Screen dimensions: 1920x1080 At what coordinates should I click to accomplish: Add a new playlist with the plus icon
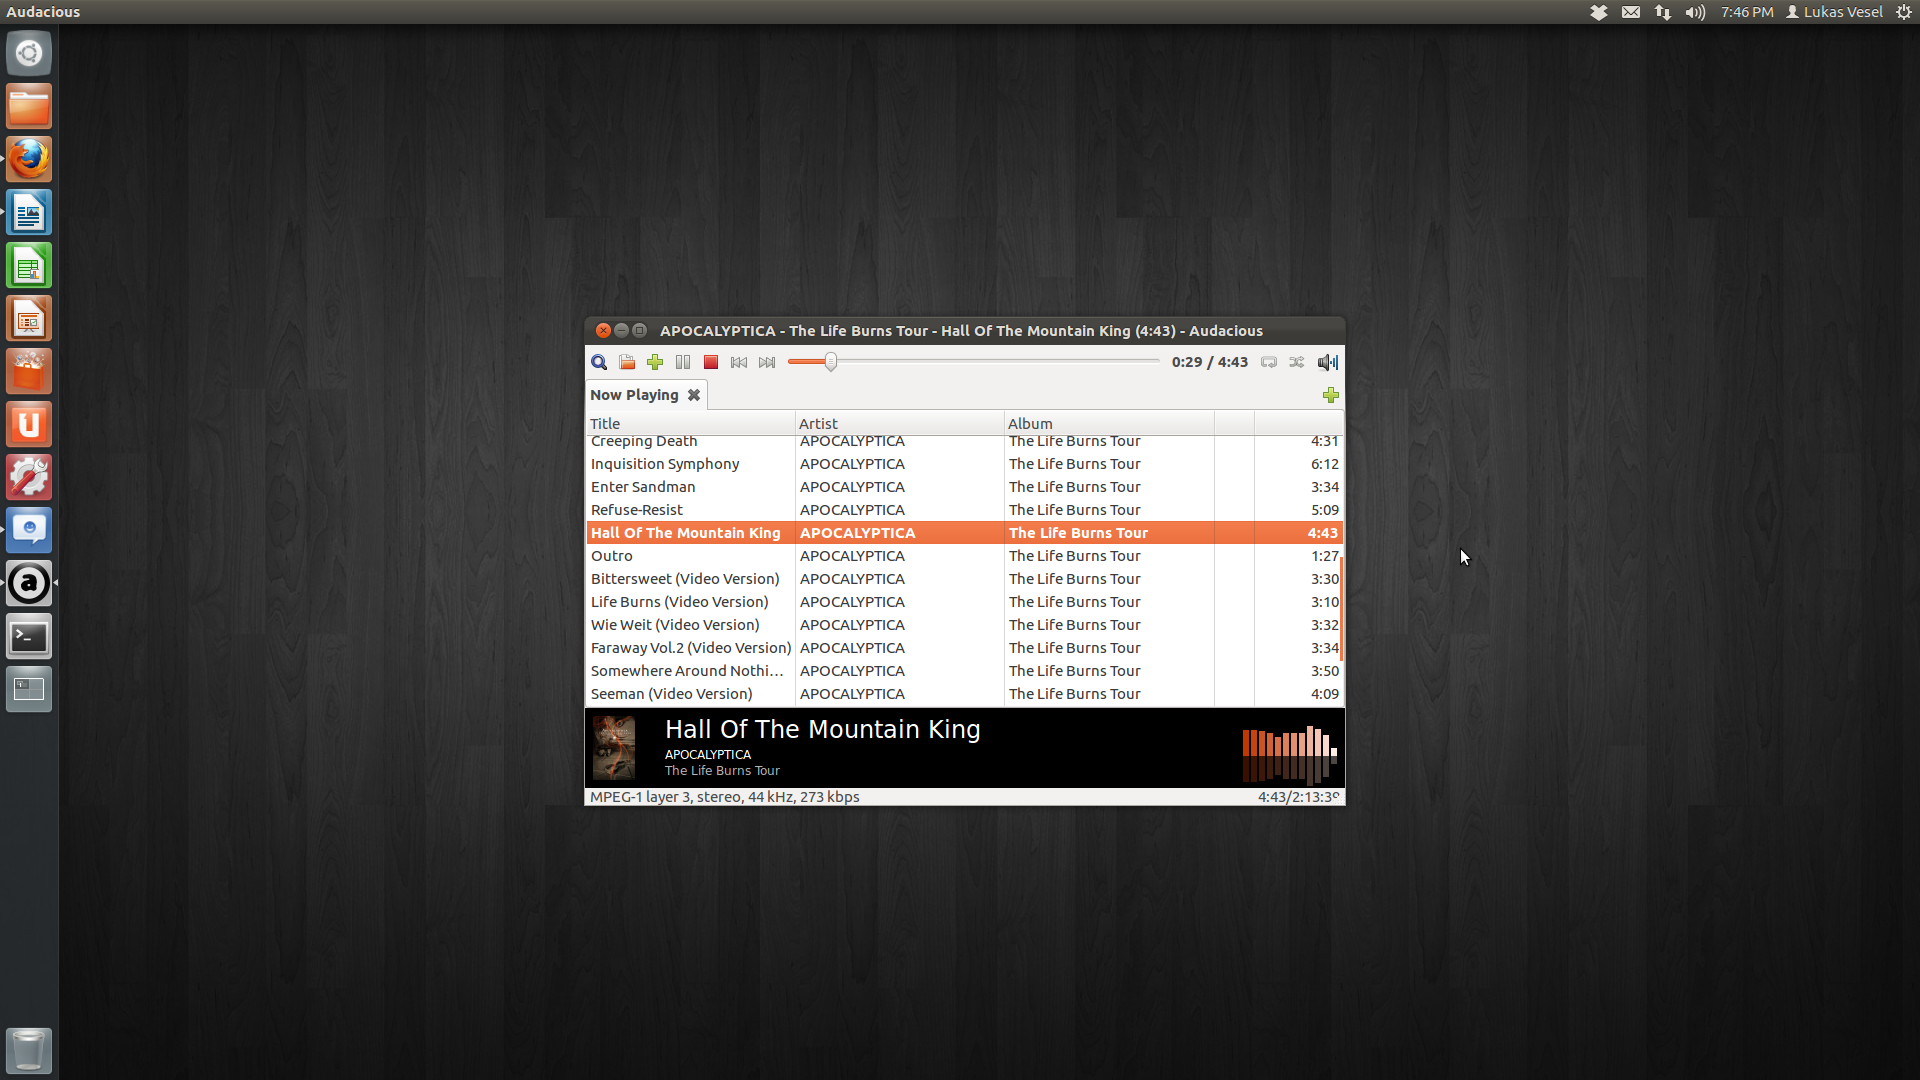point(1331,395)
